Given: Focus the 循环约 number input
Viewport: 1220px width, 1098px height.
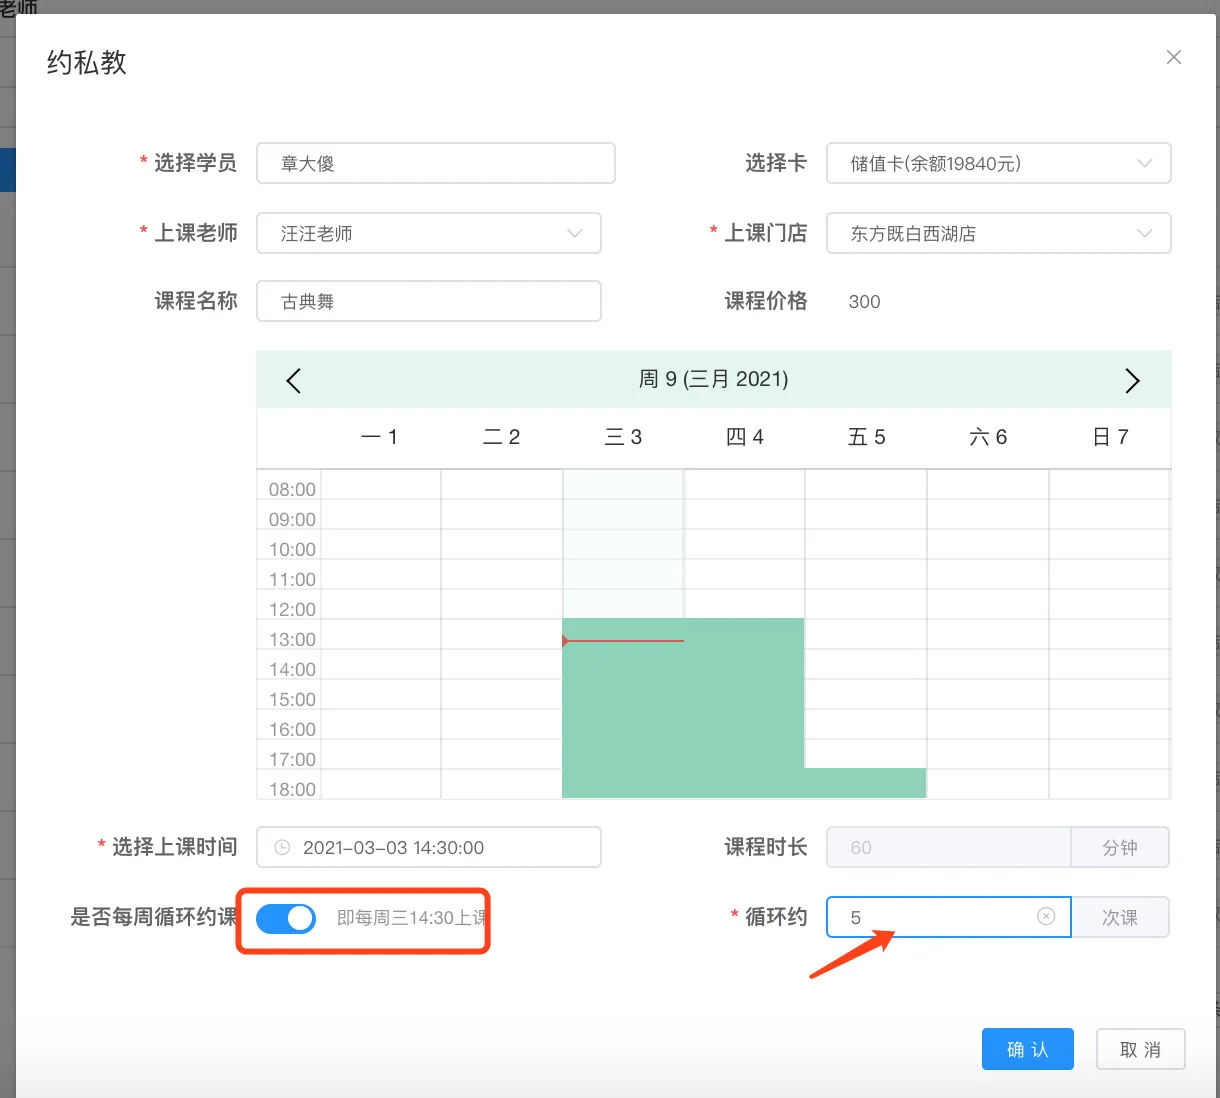Looking at the screenshot, I should pos(935,917).
